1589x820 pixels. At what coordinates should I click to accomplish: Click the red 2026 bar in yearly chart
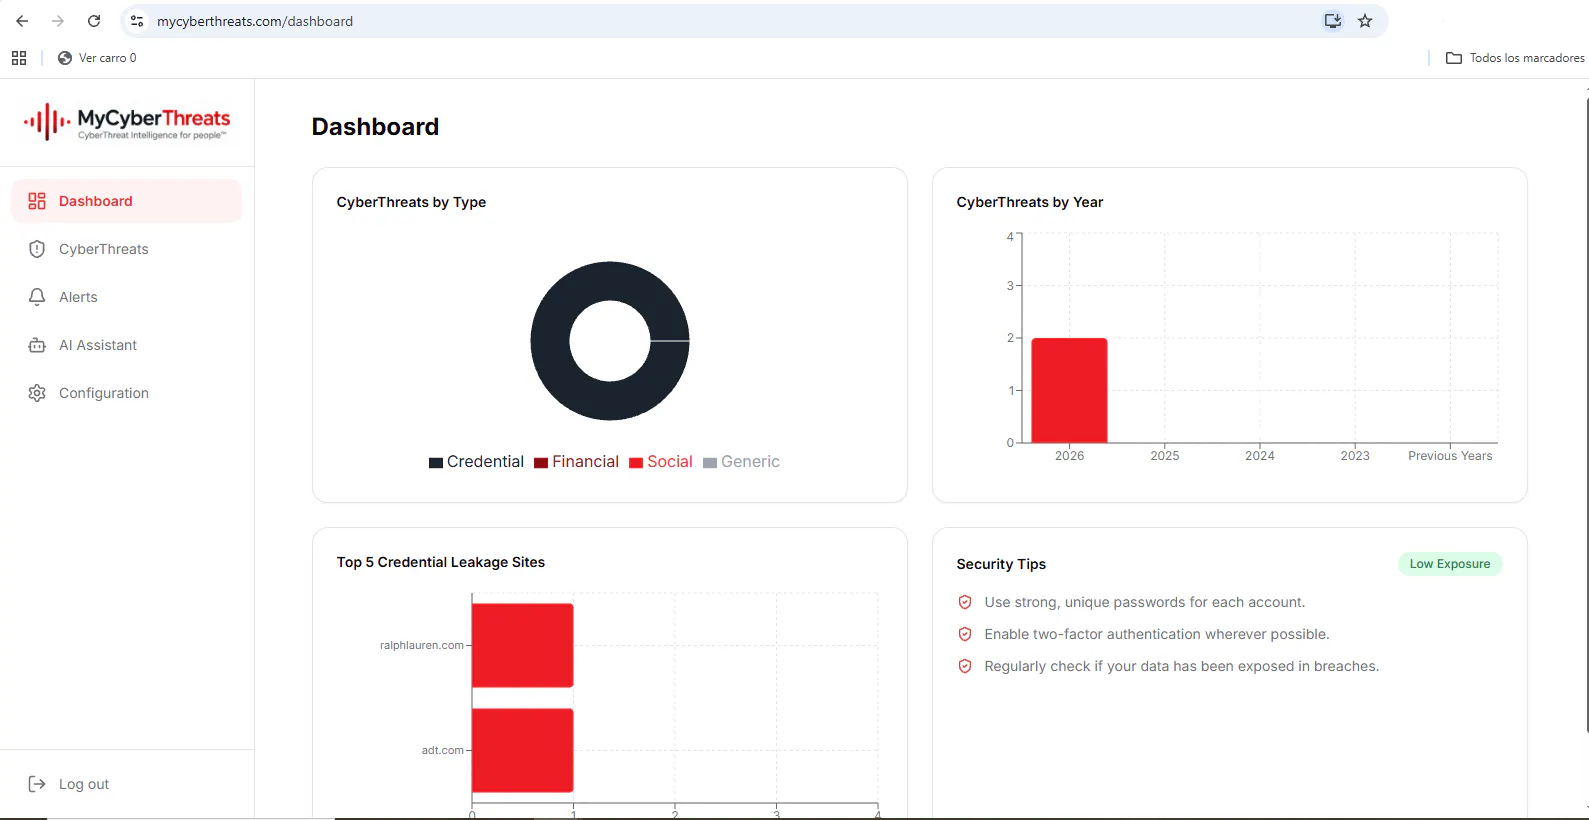click(x=1069, y=390)
